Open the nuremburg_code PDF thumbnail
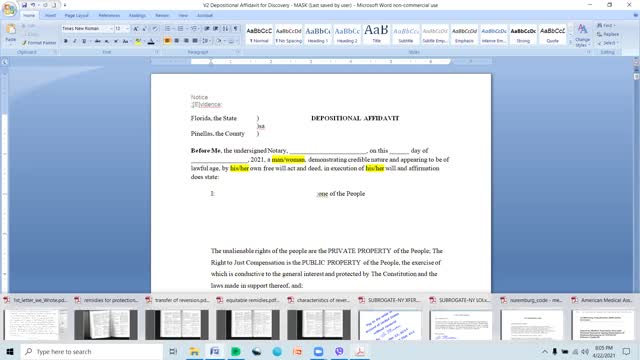Image resolution: width=640 pixels, height=360 pixels. click(532, 325)
